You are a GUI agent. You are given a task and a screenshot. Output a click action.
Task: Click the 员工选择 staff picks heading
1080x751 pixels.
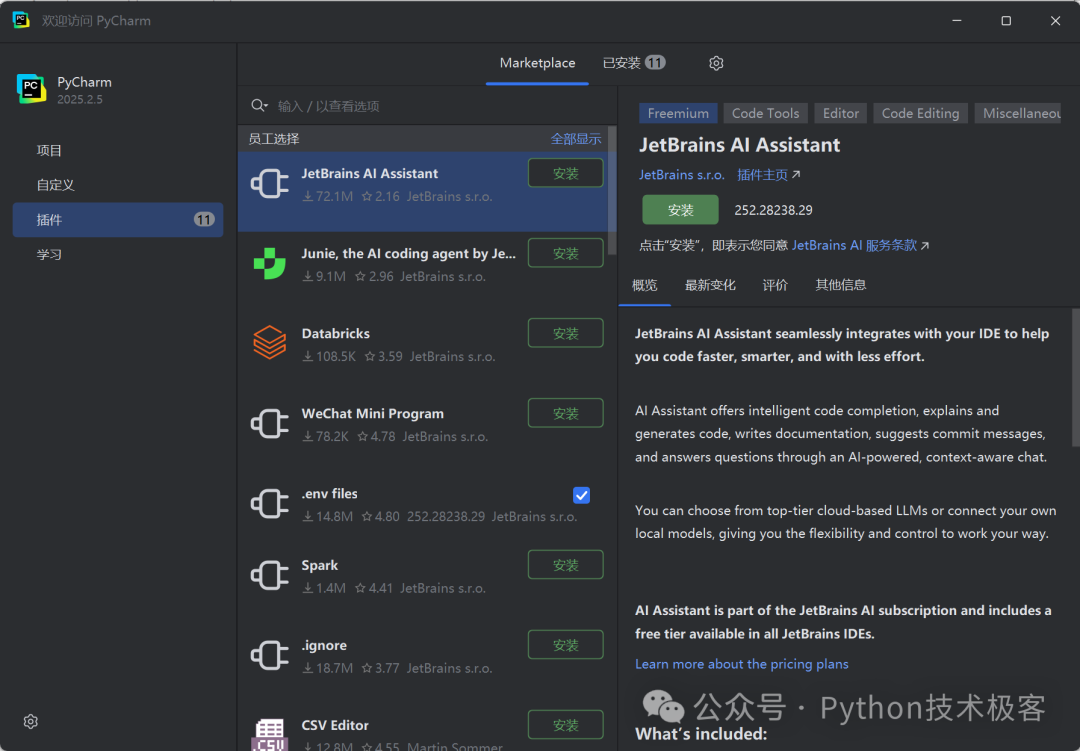tap(273, 139)
